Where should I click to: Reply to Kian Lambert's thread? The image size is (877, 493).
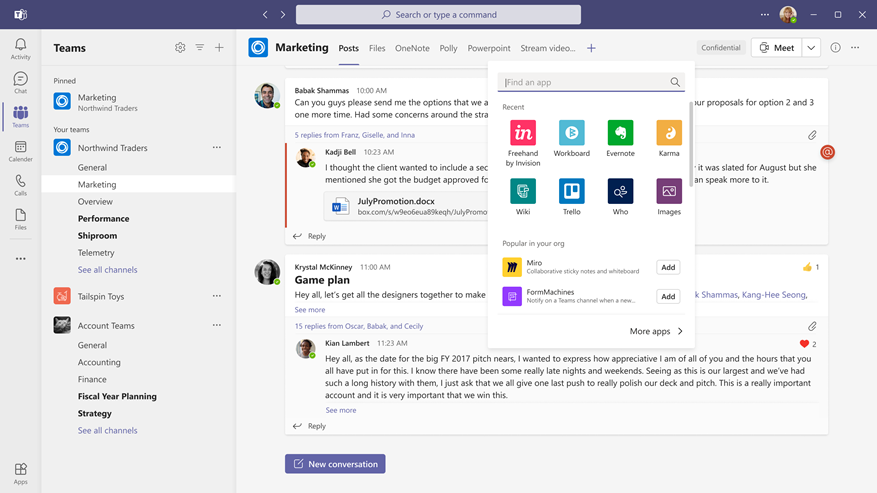[310, 426]
